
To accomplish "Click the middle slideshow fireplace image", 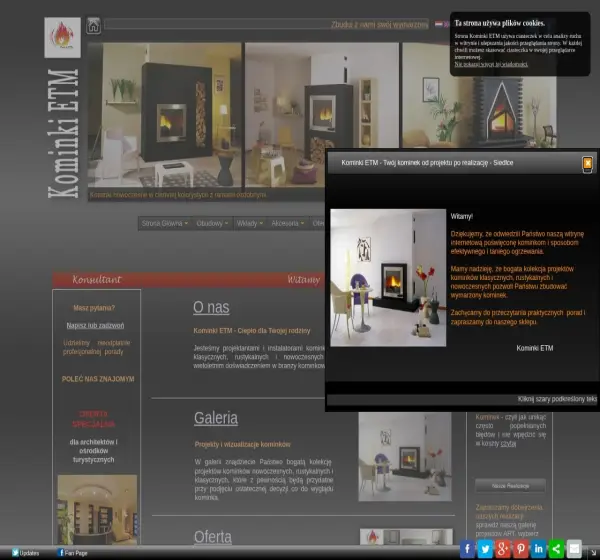I will (322, 95).
